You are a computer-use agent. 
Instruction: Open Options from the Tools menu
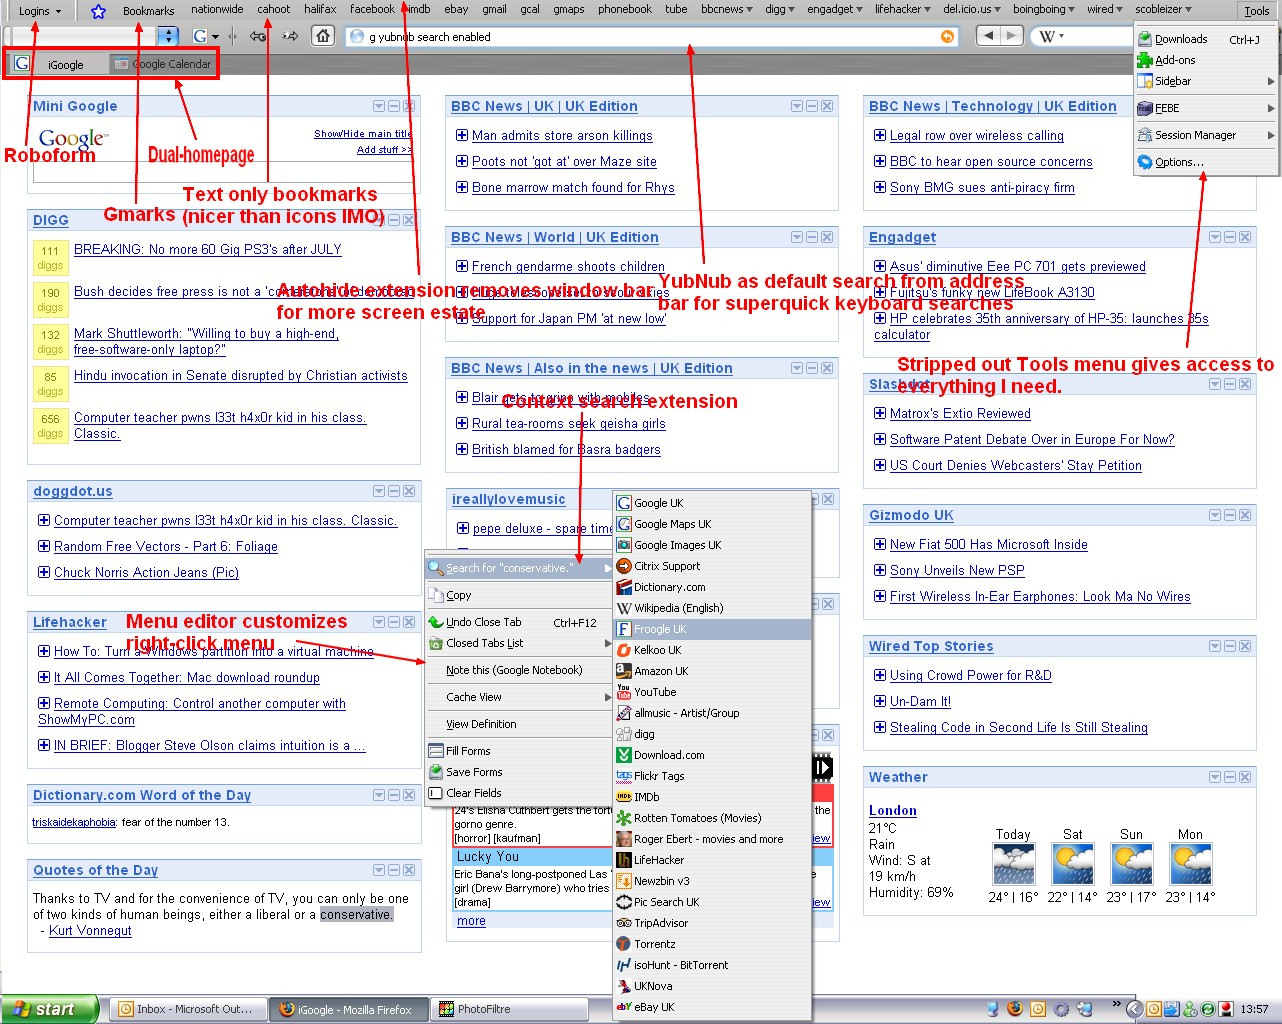1207,162
